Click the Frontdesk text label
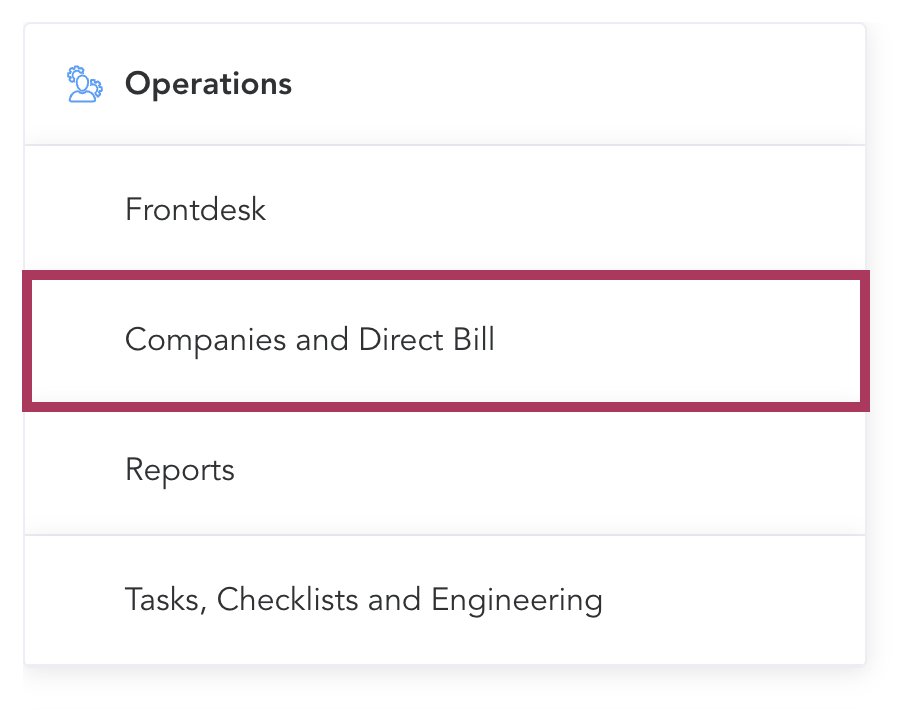The width and height of the screenshot is (908, 710). pos(196,210)
